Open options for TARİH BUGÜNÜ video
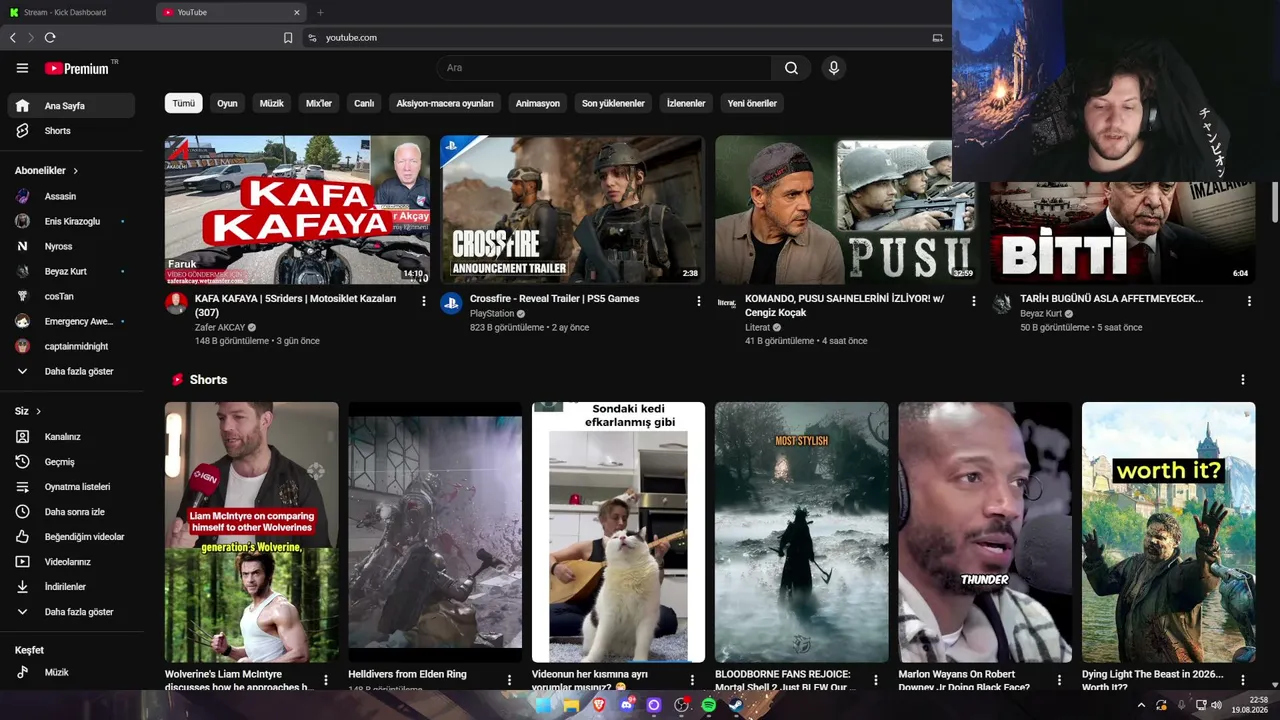 pyautogui.click(x=1249, y=301)
